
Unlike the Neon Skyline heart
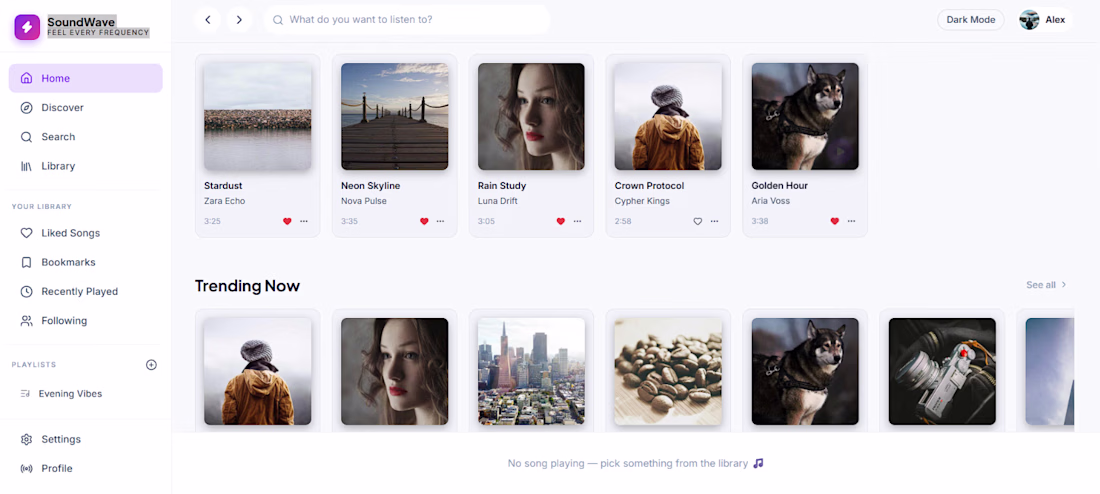pos(424,221)
